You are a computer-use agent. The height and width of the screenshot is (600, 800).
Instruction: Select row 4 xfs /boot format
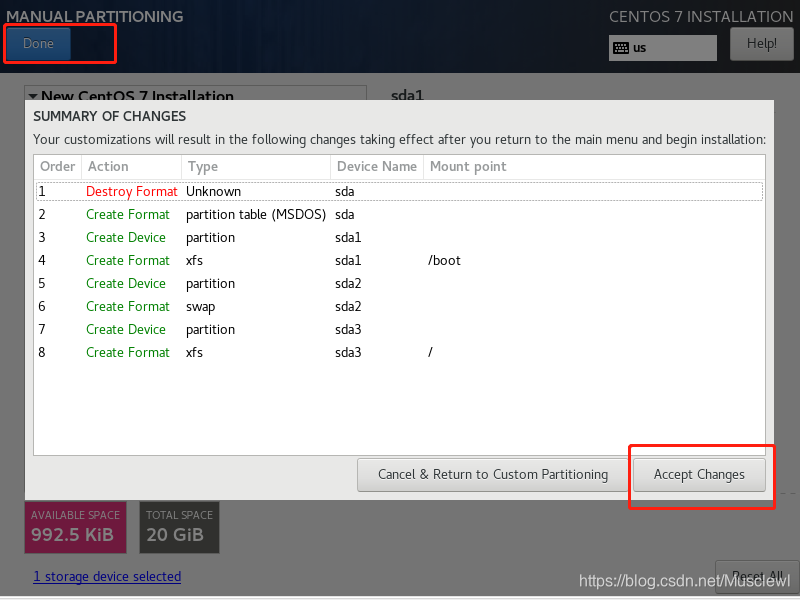click(399, 260)
